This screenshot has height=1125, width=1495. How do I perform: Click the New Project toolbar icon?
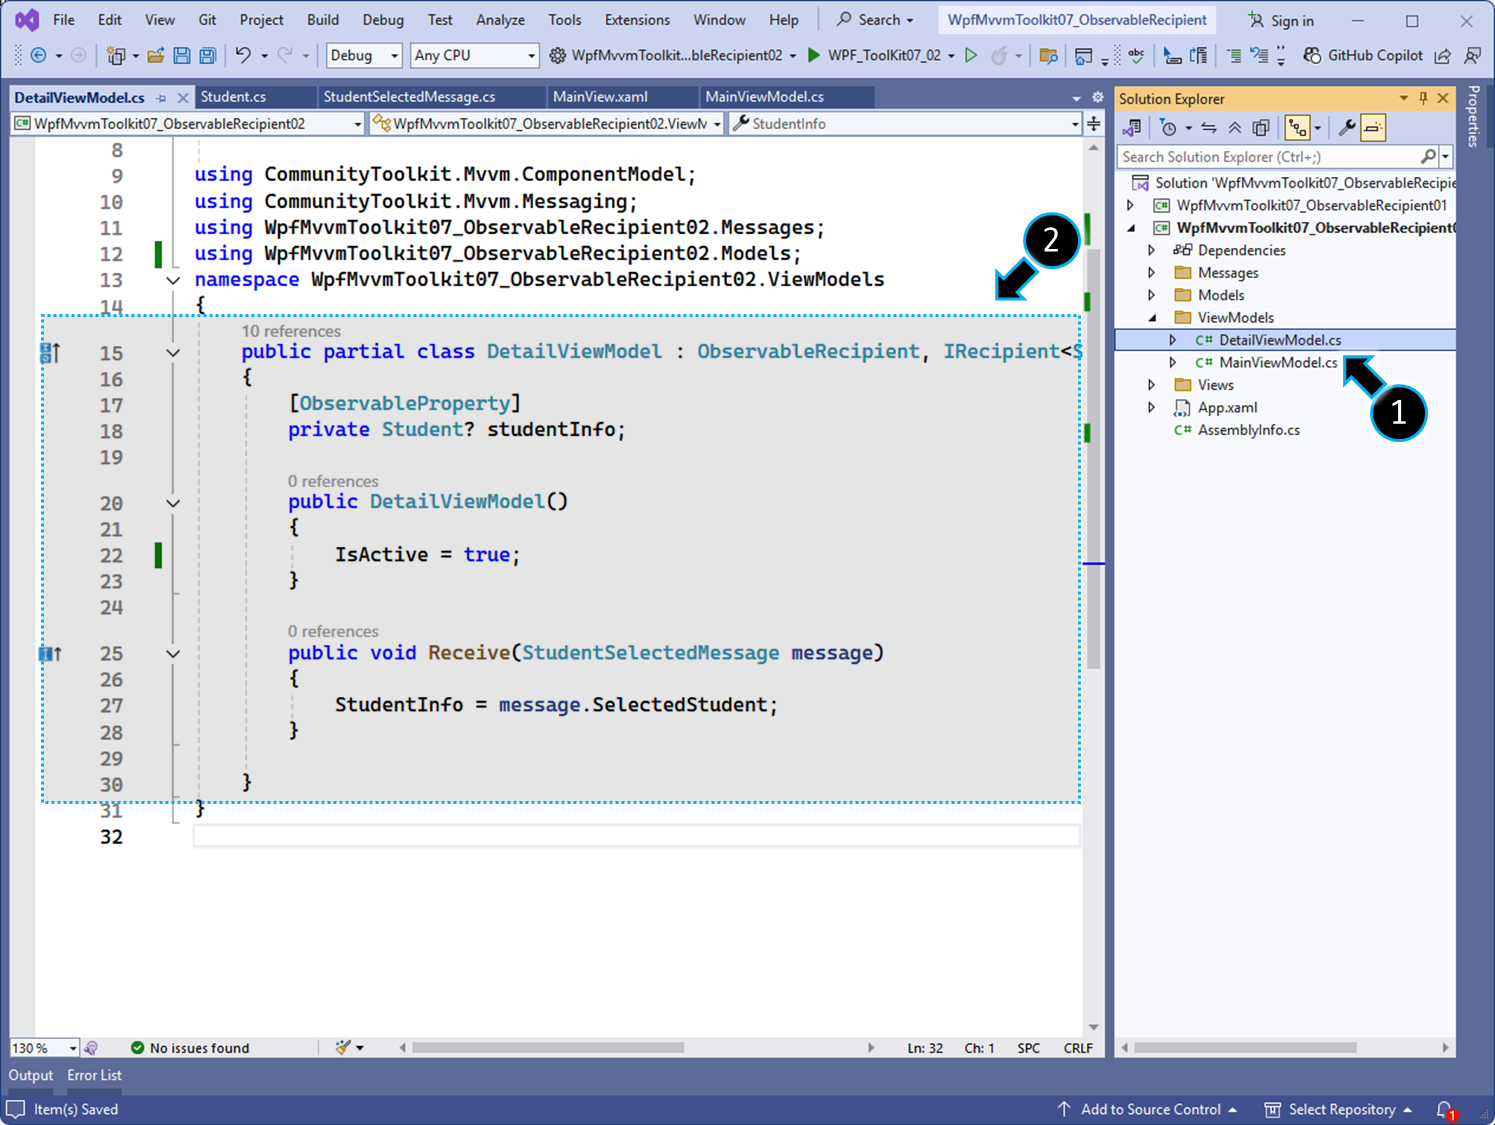pos(116,56)
